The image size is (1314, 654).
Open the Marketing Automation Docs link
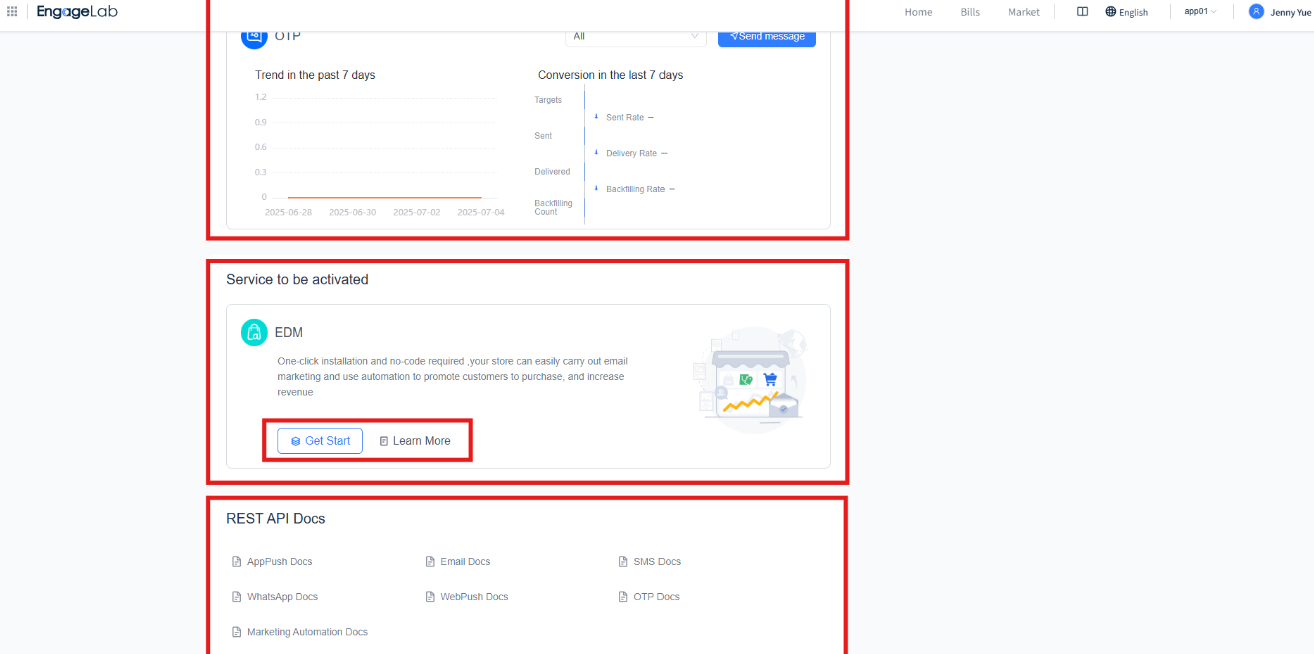(x=307, y=632)
